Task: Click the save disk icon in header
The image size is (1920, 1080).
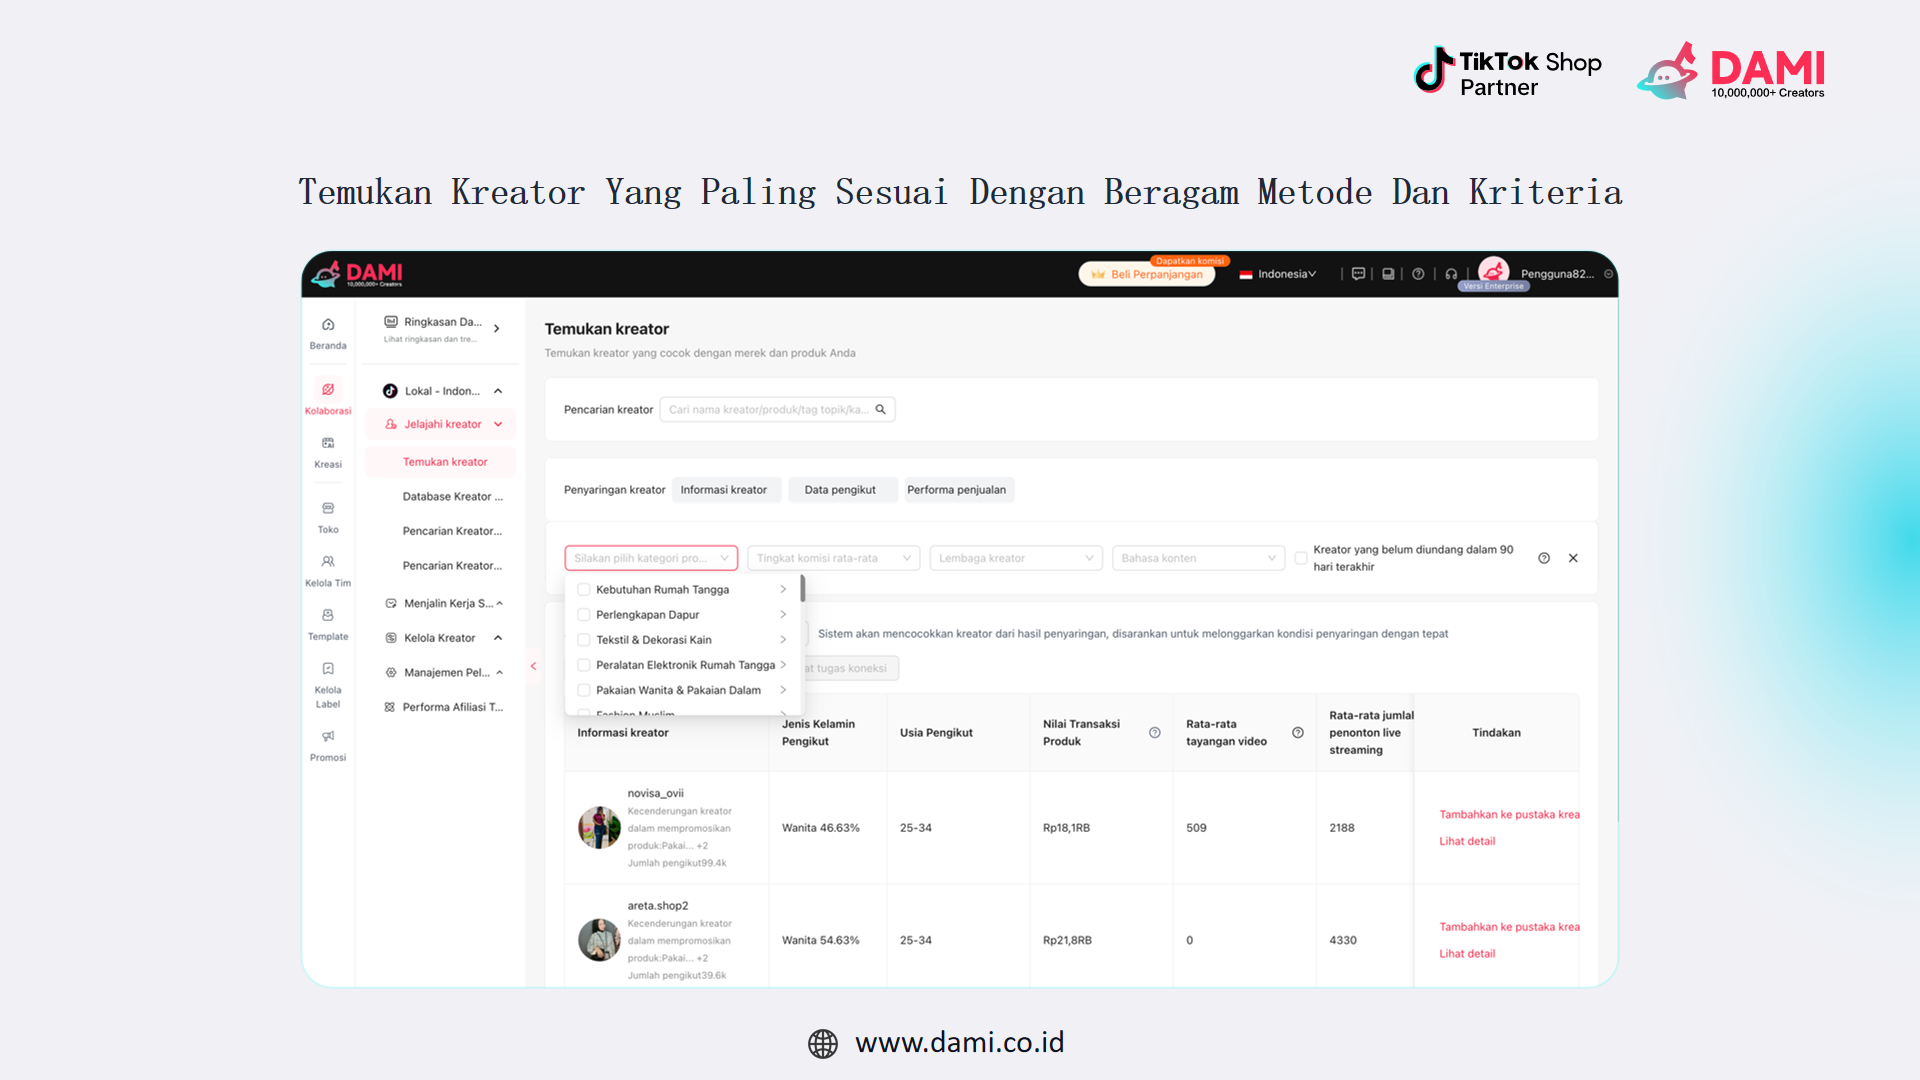Action: [x=1388, y=274]
